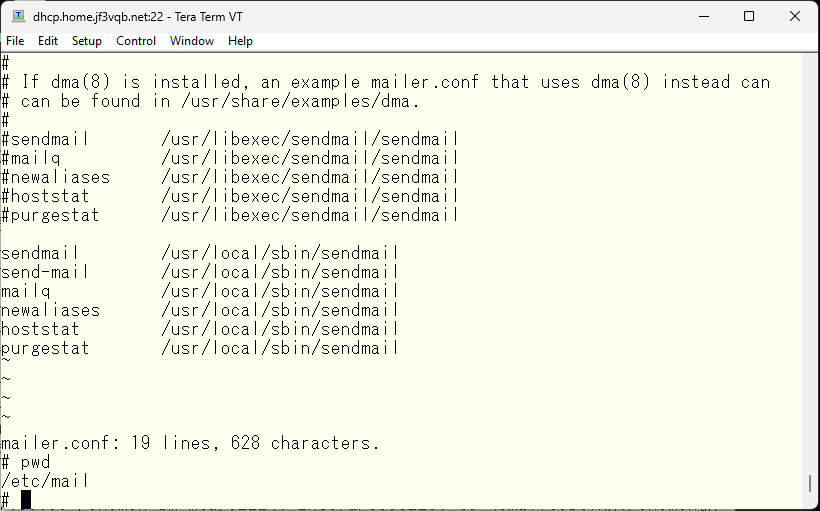
Task: Click the Tera Term icon in title bar
Action: click(x=19, y=16)
